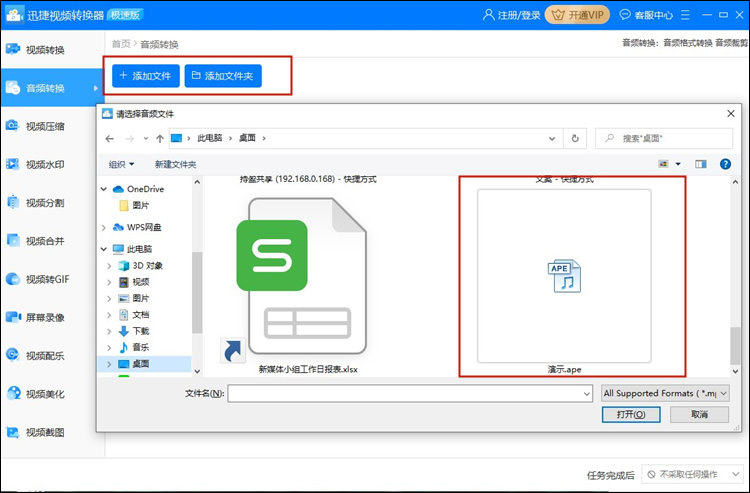Change the view mode icon
Screen dimensions: 750x493
663,164
